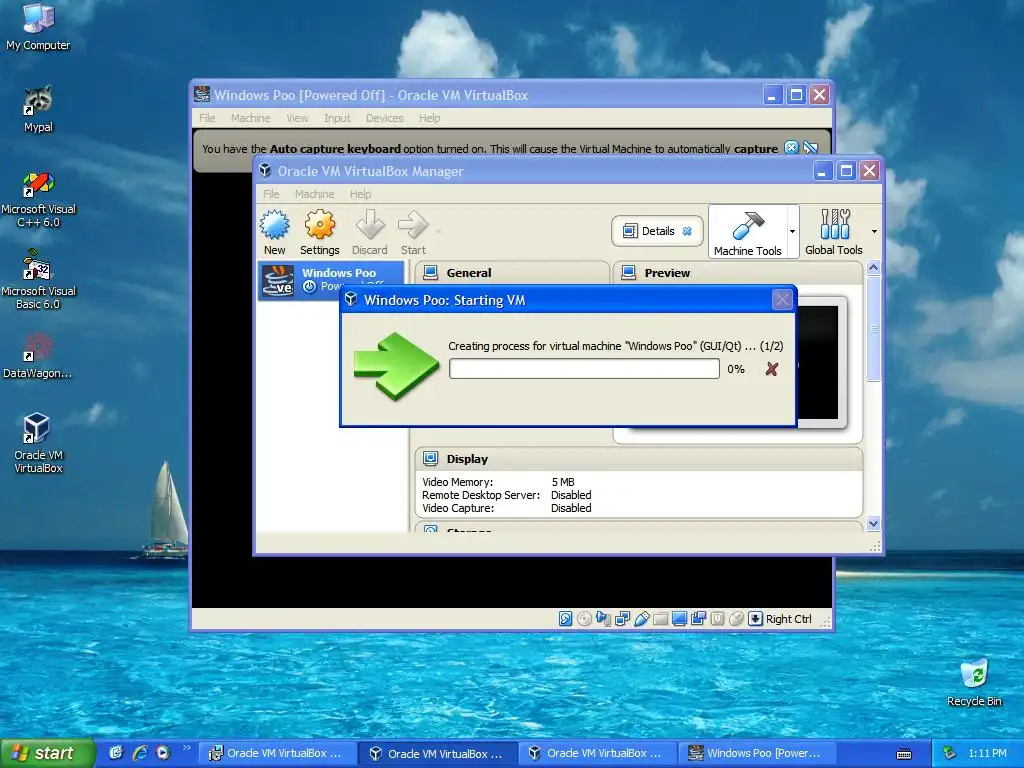The height and width of the screenshot is (768, 1024).
Task: Collapse the General details section header
Action: pos(511,272)
